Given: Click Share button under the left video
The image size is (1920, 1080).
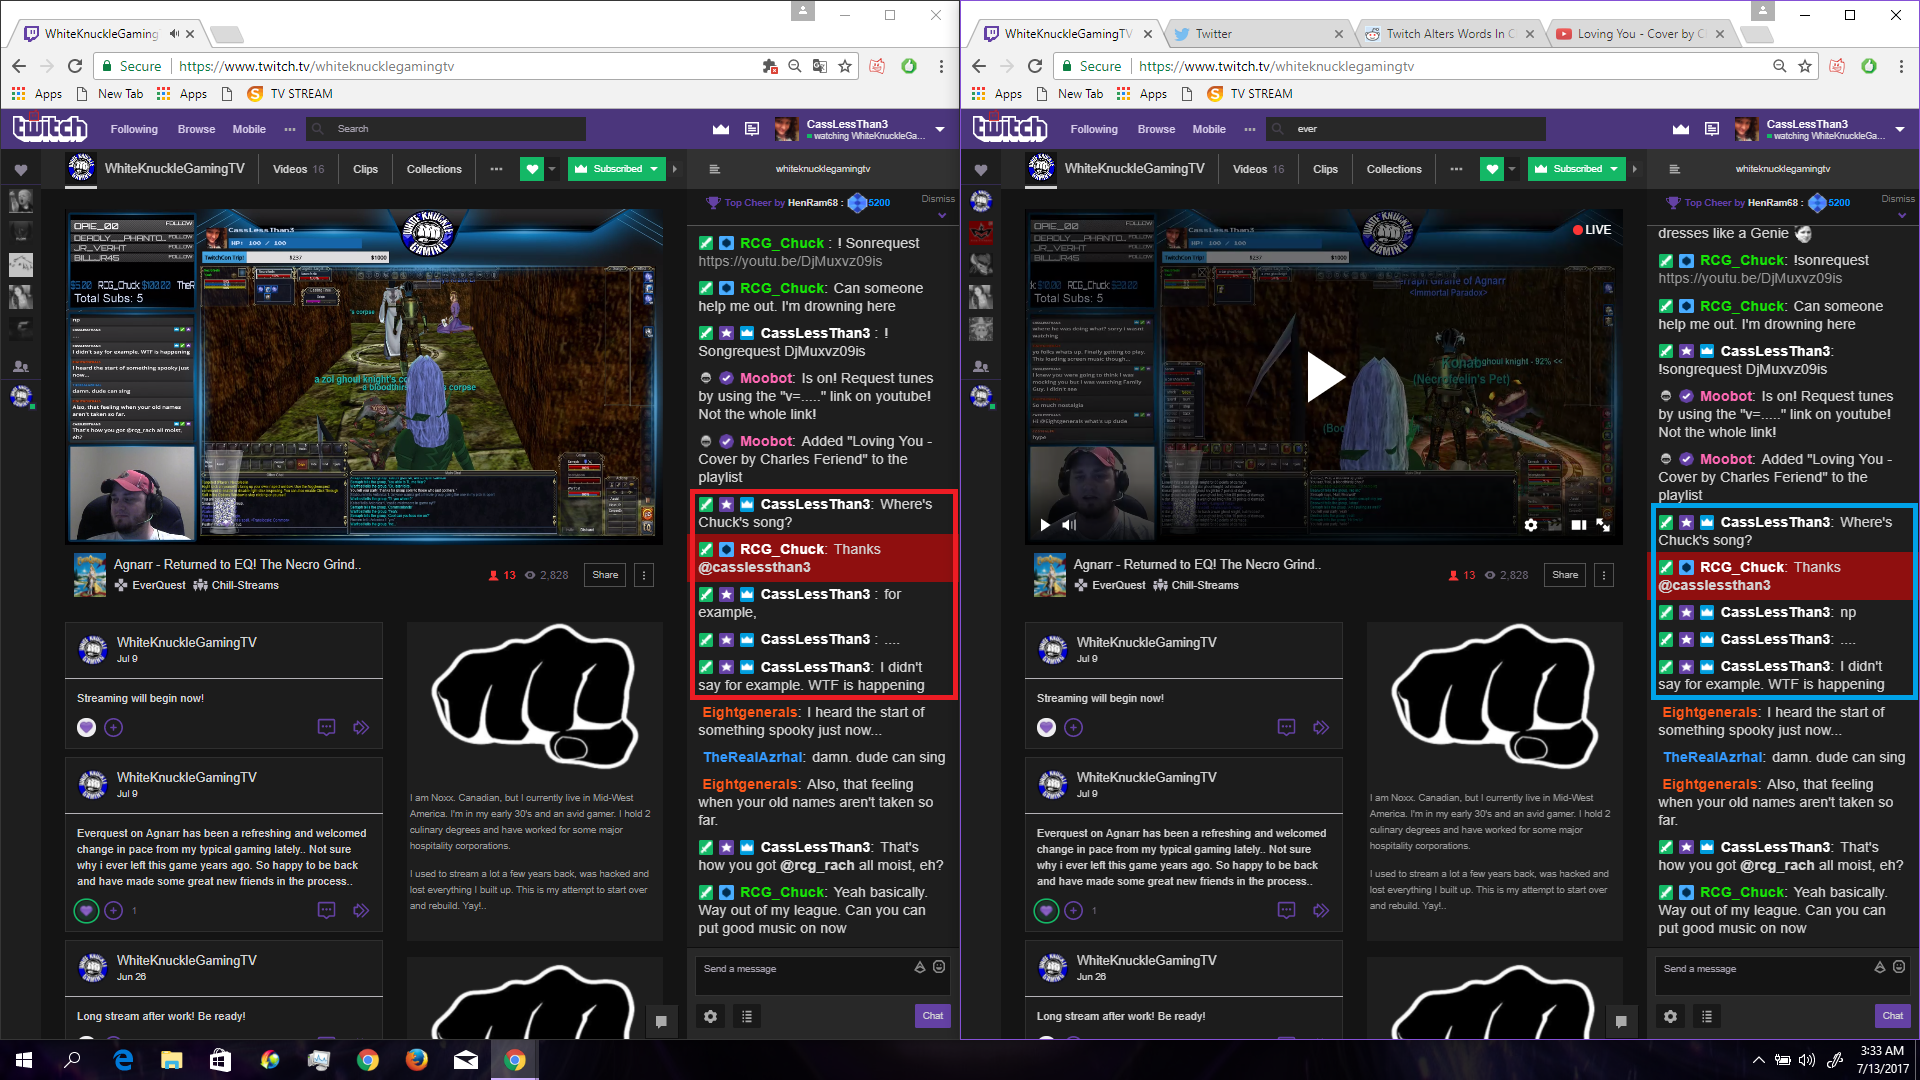Looking at the screenshot, I should tap(605, 575).
